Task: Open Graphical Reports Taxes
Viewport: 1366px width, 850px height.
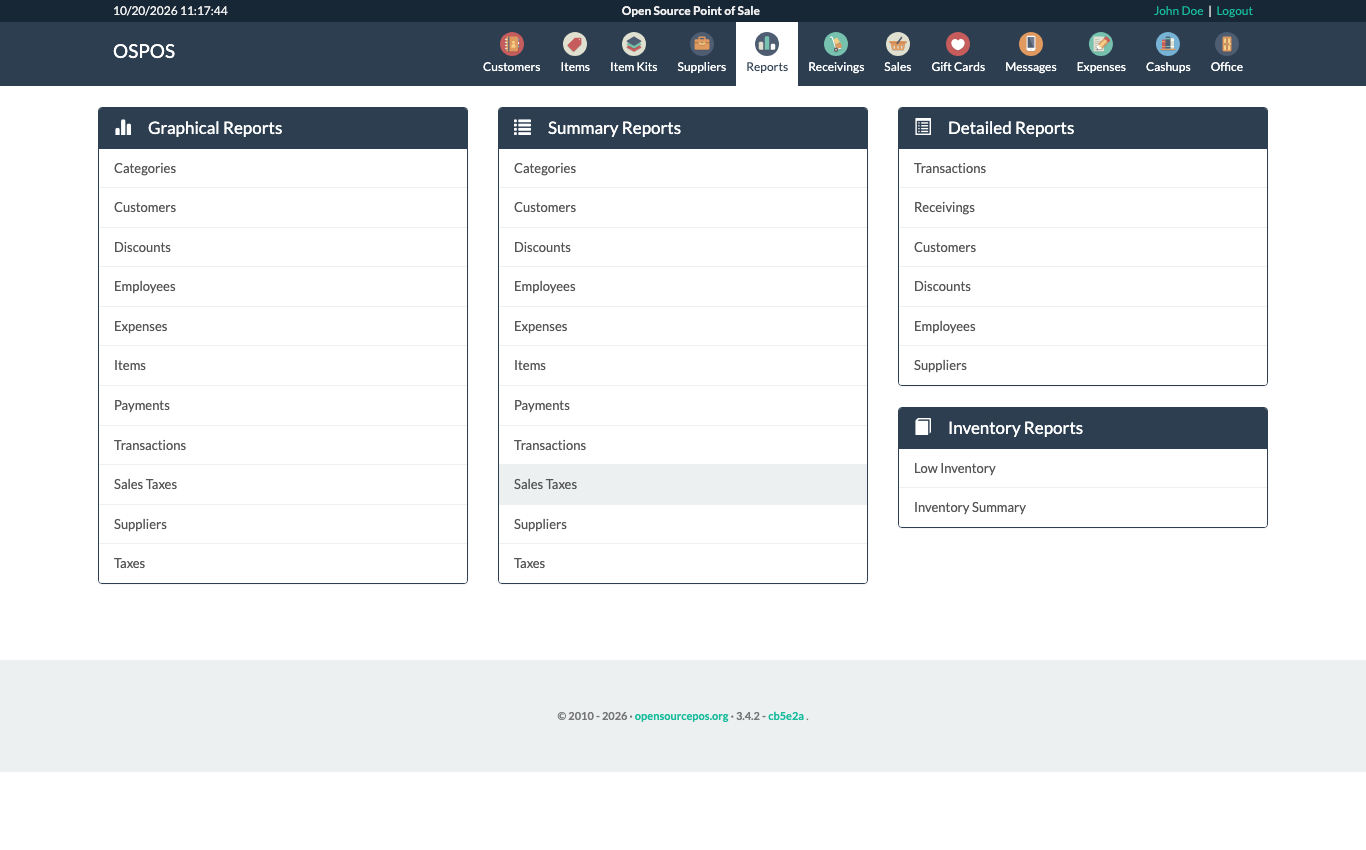Action: (x=283, y=563)
